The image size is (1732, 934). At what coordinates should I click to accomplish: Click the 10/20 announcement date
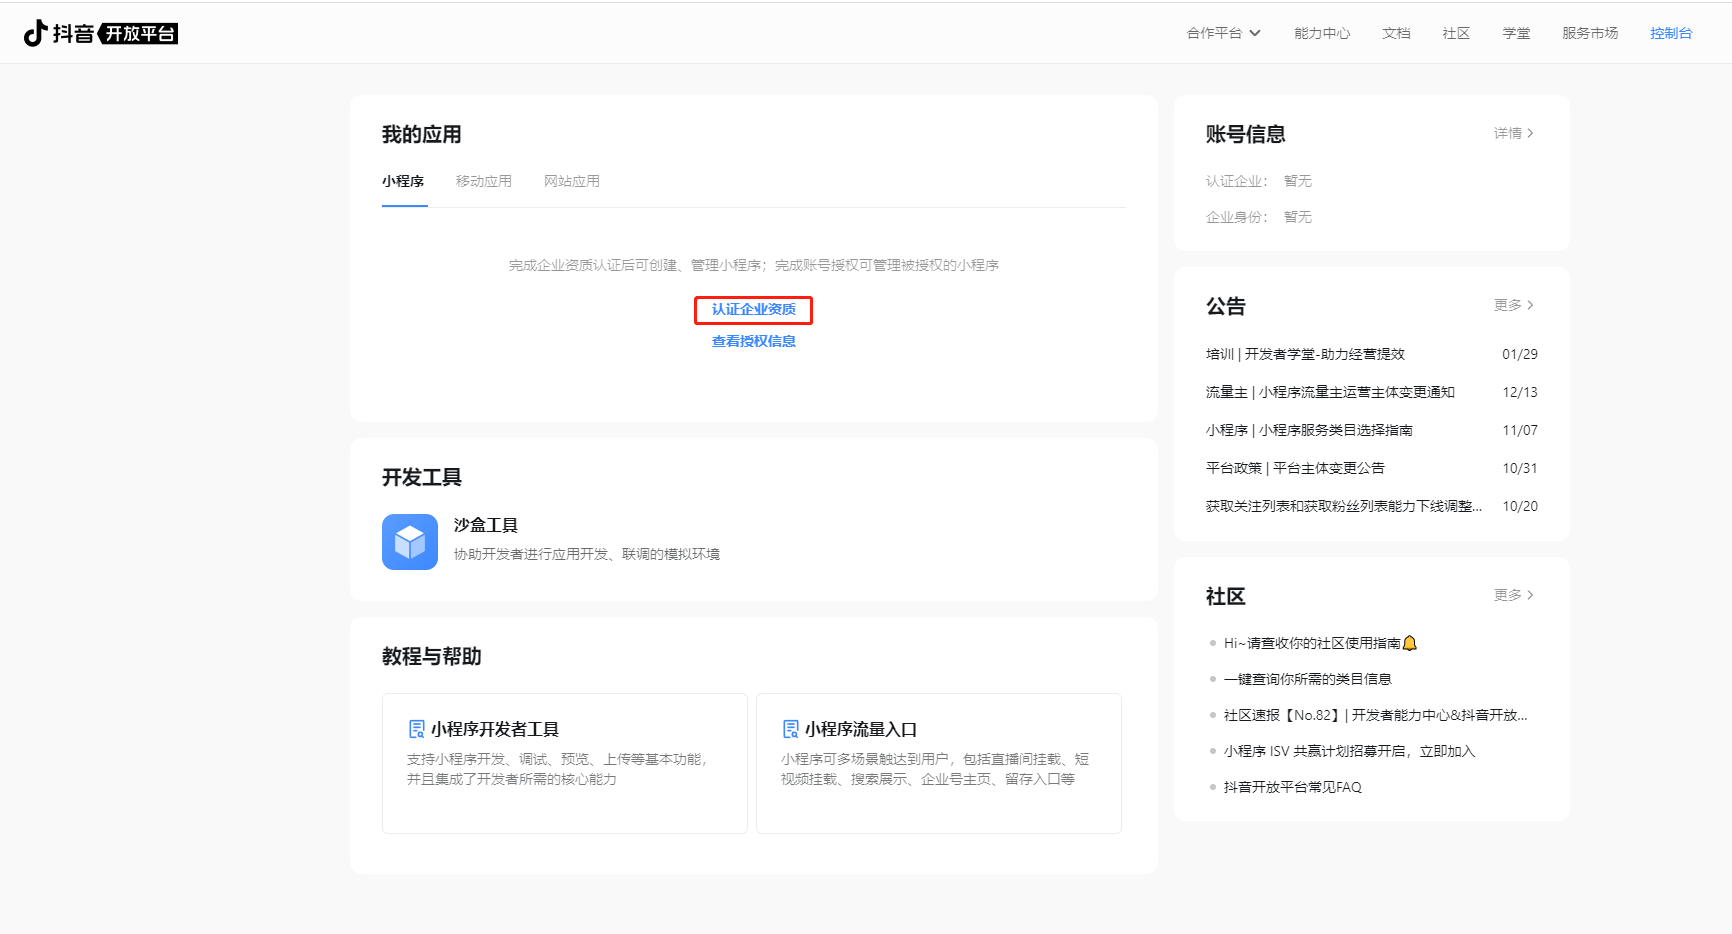(1520, 506)
